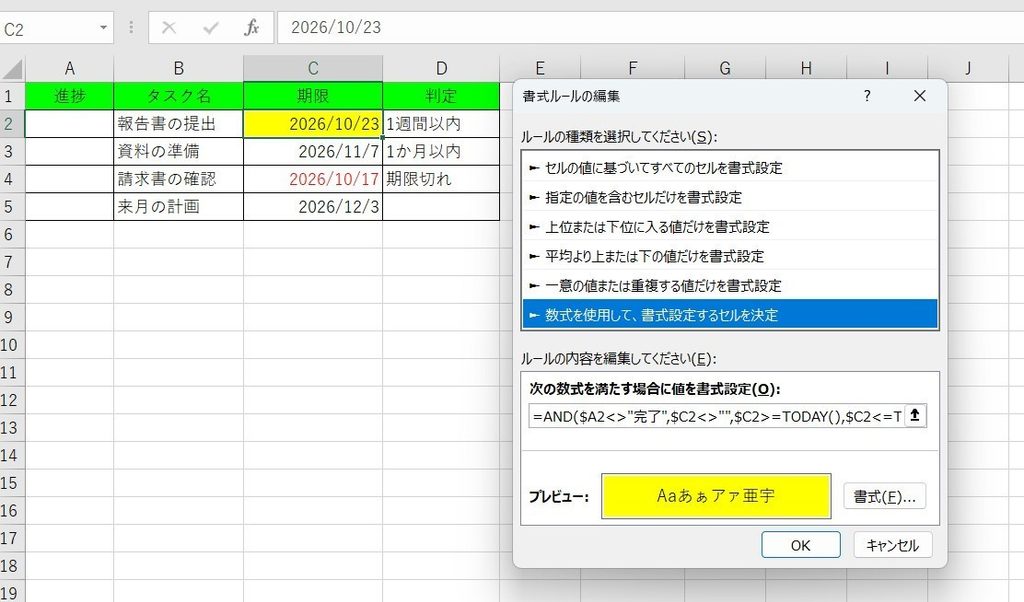Viewport: 1024px width, 602px height.
Task: Close the 書式ルールの編集 dialog
Action: (x=920, y=96)
